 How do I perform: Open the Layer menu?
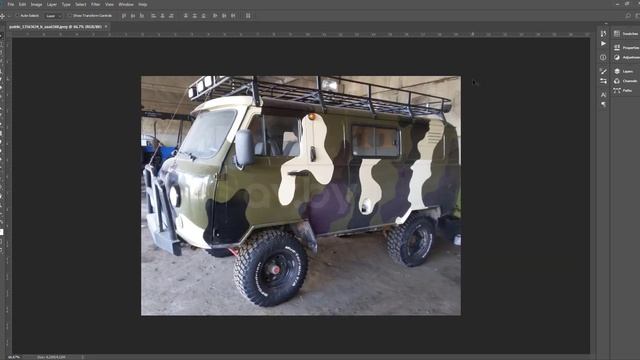click(52, 4)
